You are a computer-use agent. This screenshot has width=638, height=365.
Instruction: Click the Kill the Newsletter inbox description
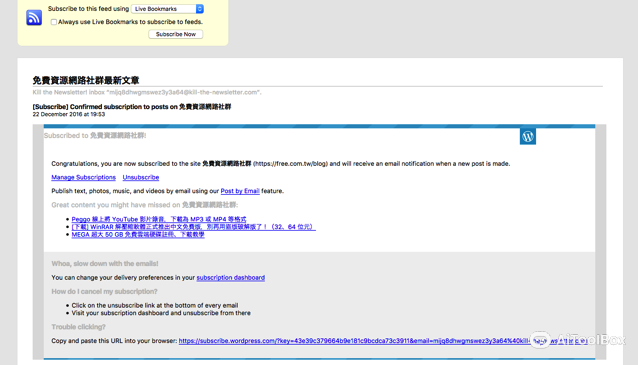147,92
